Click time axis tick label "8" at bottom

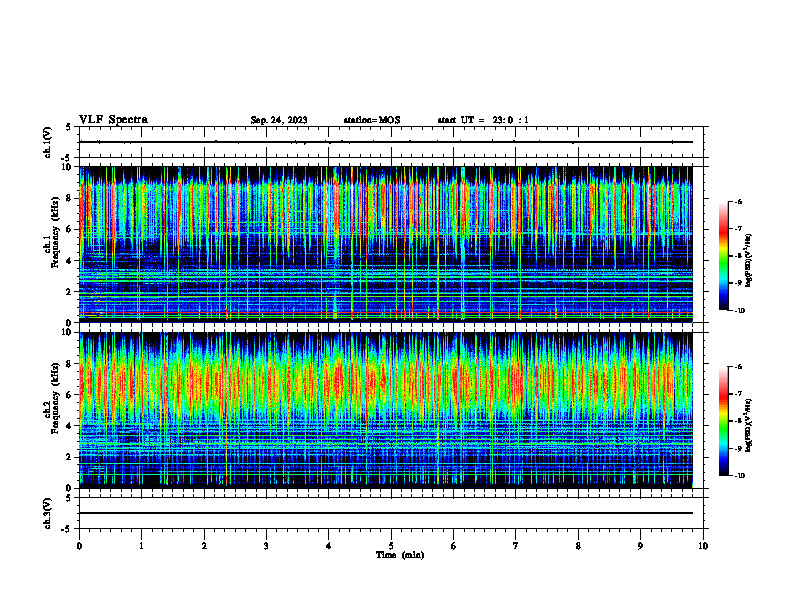(578, 546)
